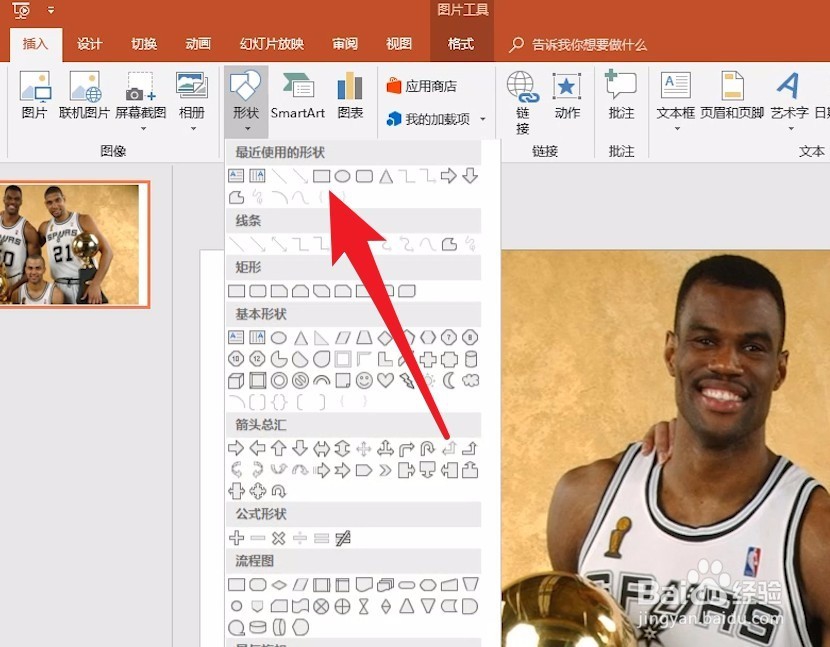This screenshot has width=830, height=647.
Task: Select the moon shape
Action: point(449,380)
